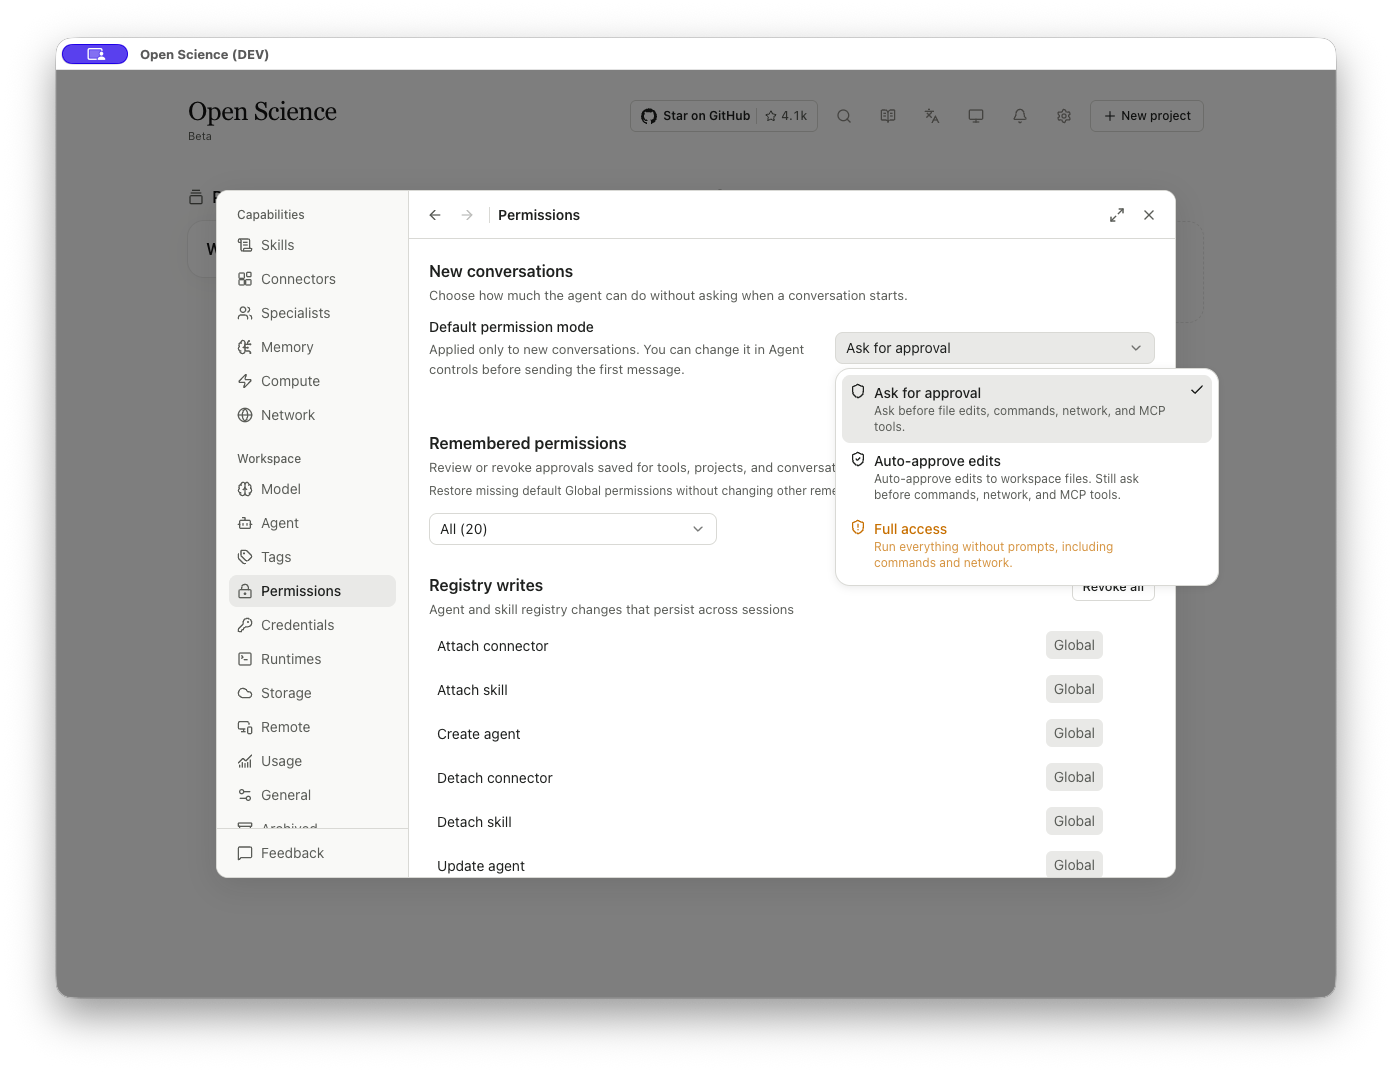
Task: Click the Skills icon in sidebar
Action: point(245,245)
